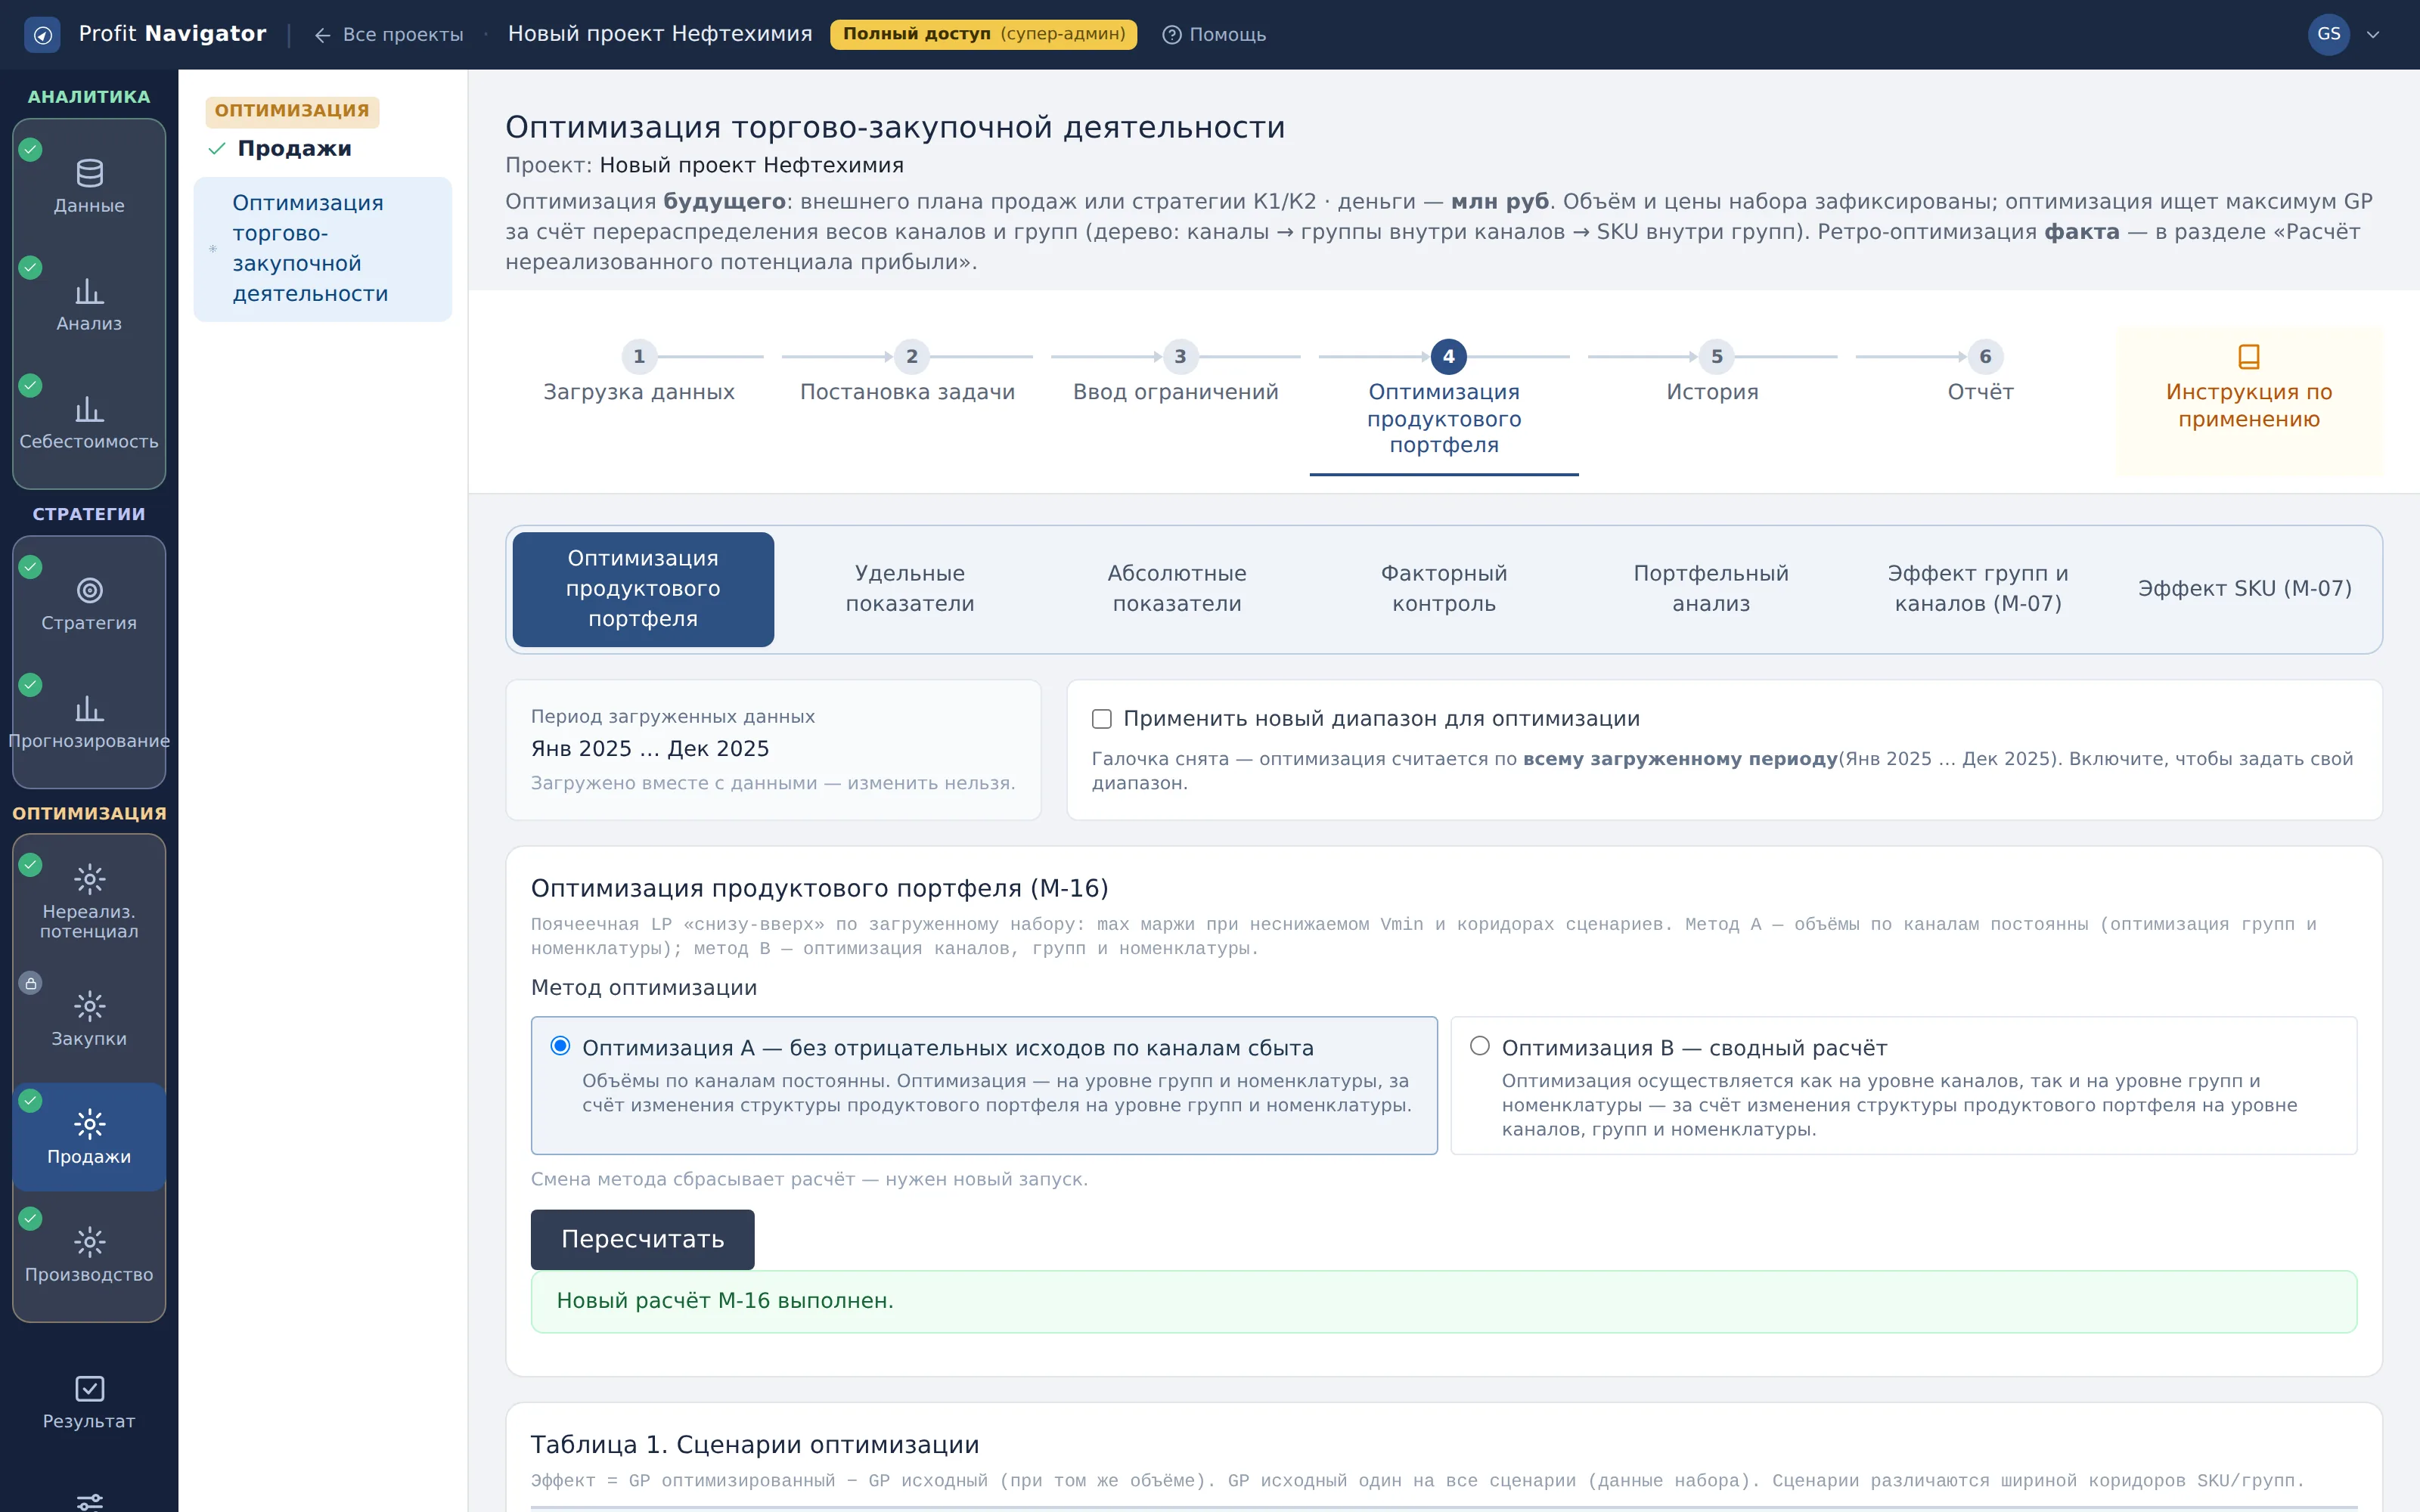This screenshot has height=1512, width=2420.
Task: Open the sliders settings icon at sidebar bottom
Action: [89, 1501]
